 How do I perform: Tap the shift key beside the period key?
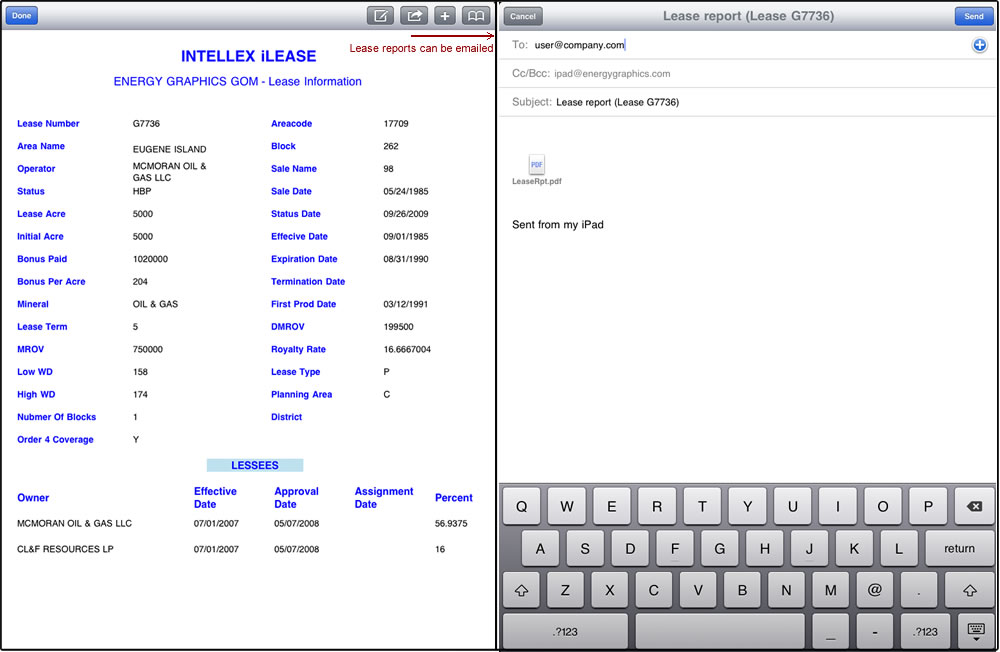coord(969,590)
